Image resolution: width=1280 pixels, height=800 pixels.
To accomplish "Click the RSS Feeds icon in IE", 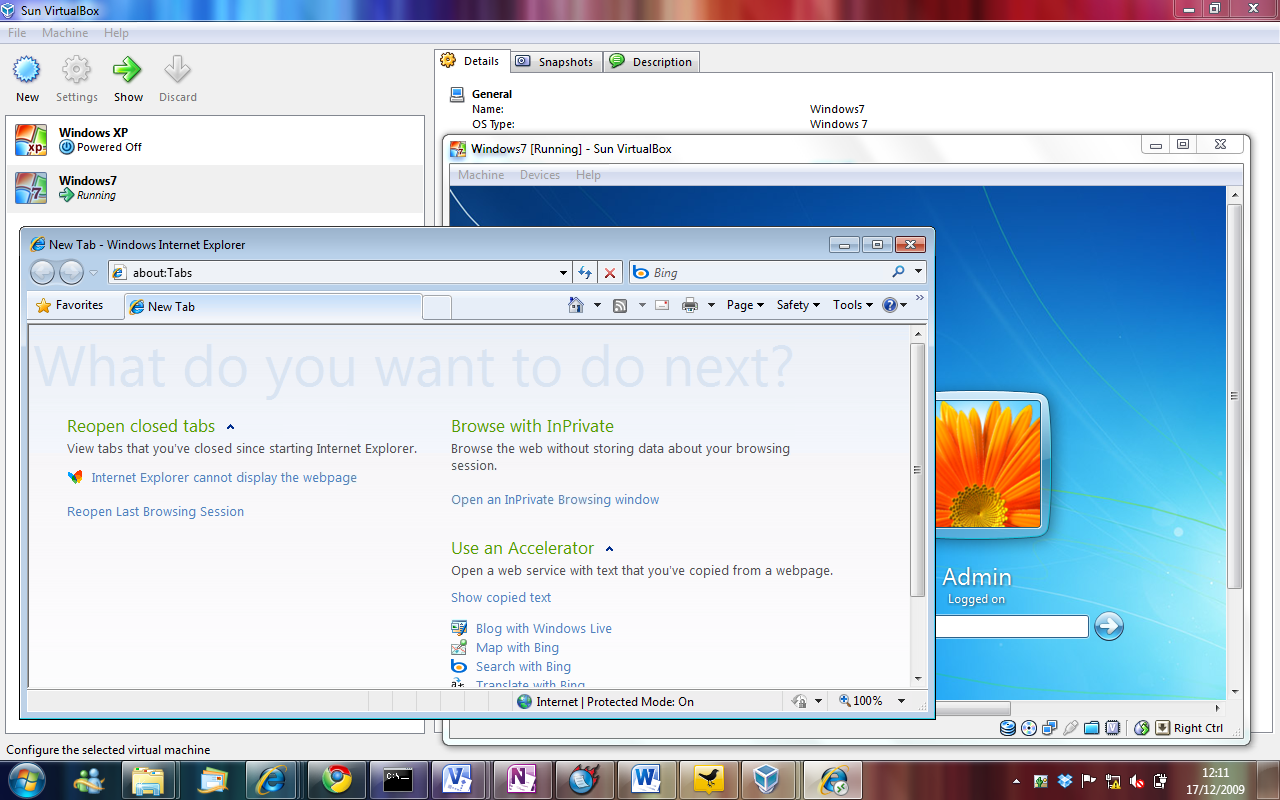I will (x=620, y=305).
